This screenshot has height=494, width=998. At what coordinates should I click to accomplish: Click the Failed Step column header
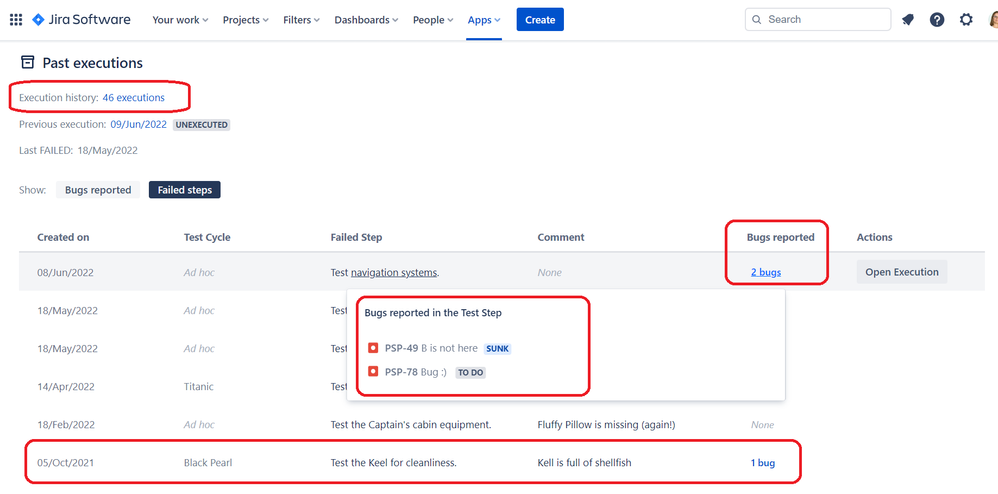356,237
